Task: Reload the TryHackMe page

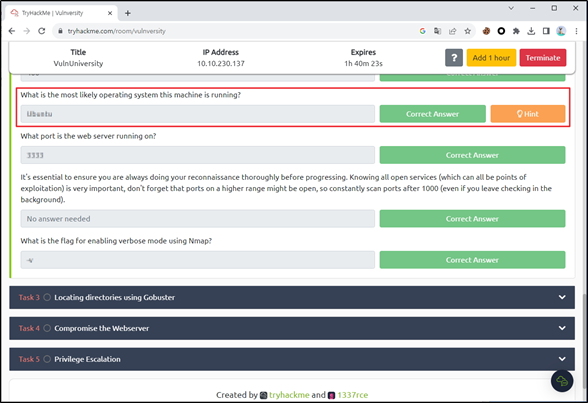Action: coord(41,31)
